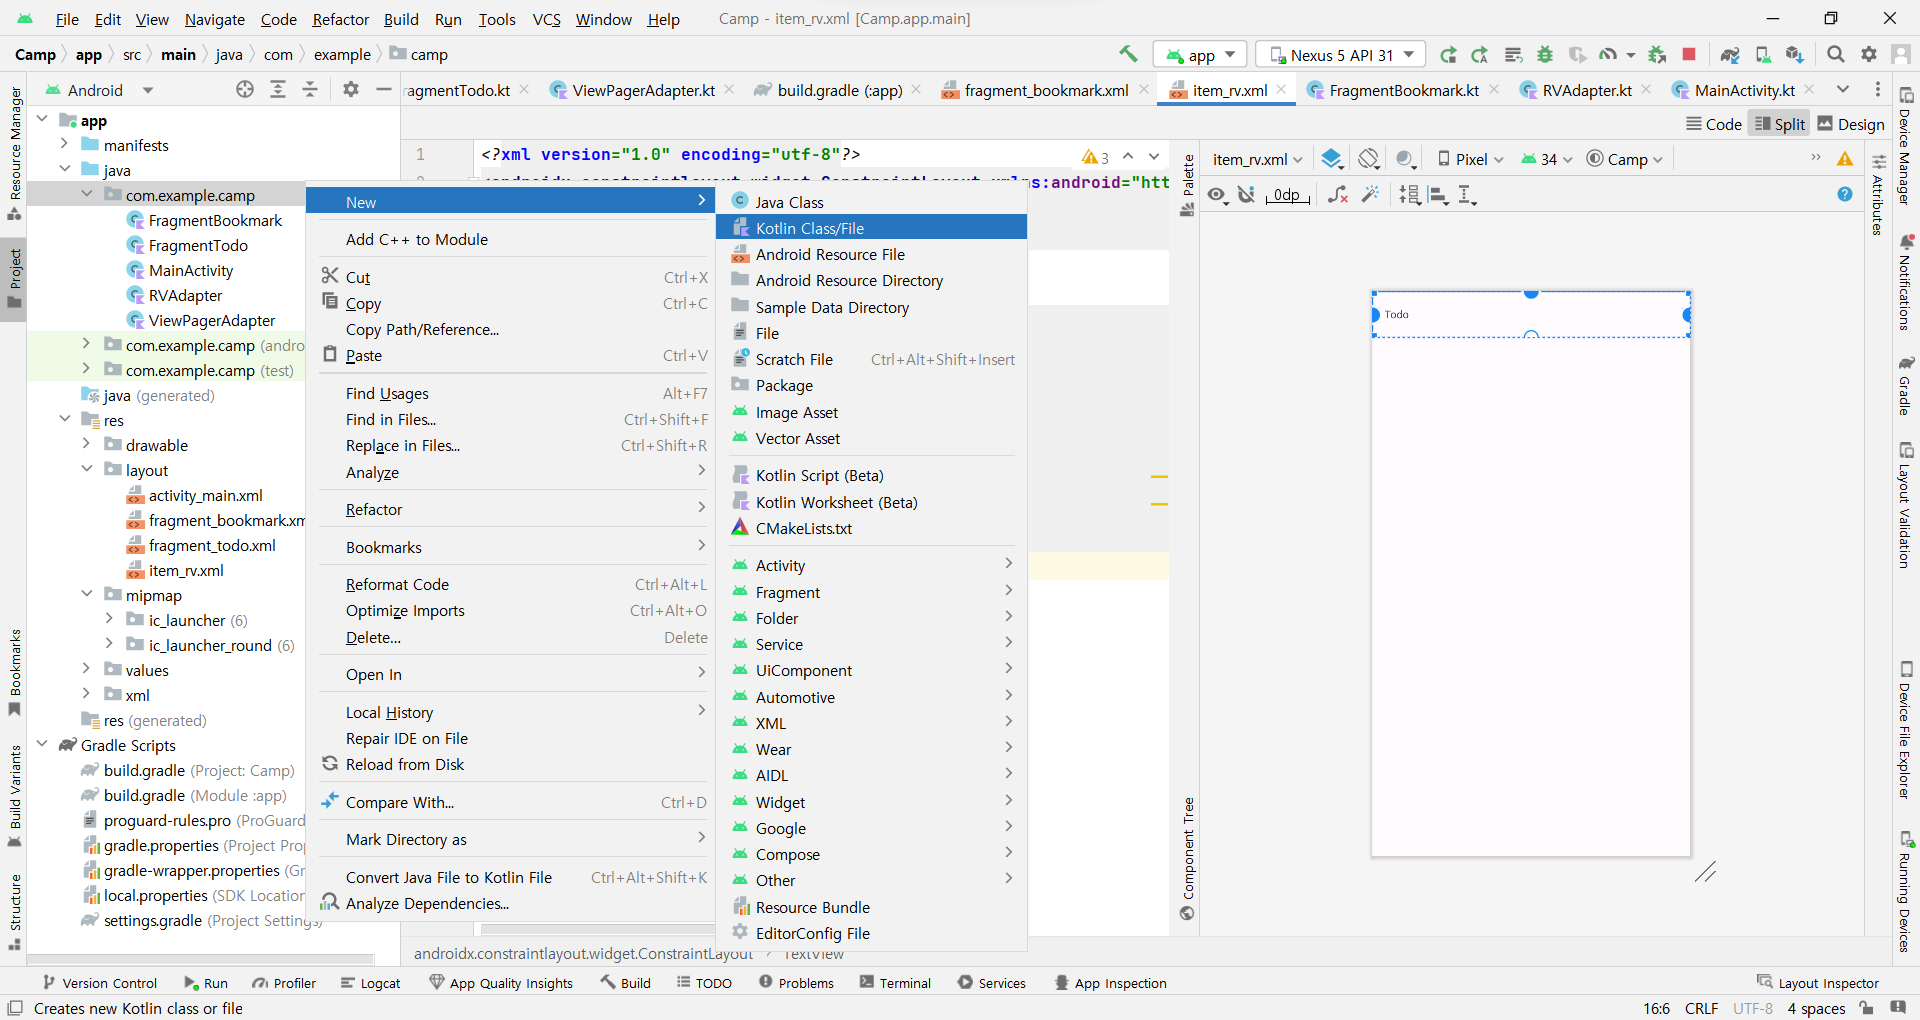Click the rerun app icon
Image resolution: width=1920 pixels, height=1020 pixels.
1448,54
